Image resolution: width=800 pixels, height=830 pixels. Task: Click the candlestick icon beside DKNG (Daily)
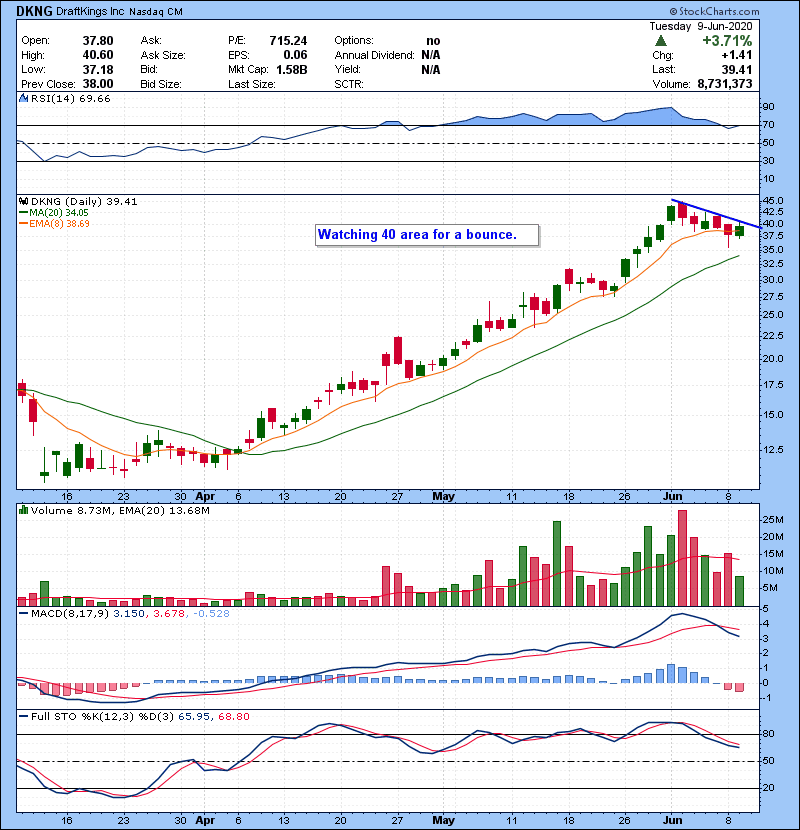pyautogui.click(x=23, y=202)
